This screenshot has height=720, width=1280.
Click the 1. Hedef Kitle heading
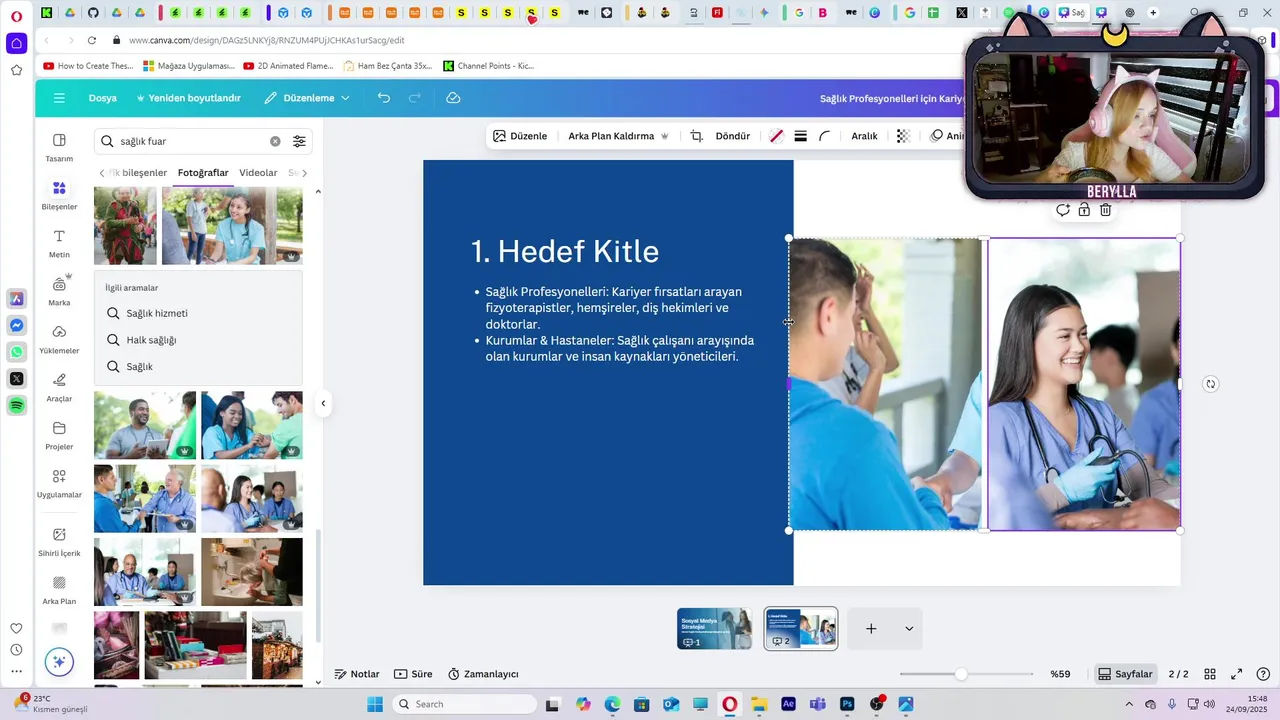click(564, 251)
